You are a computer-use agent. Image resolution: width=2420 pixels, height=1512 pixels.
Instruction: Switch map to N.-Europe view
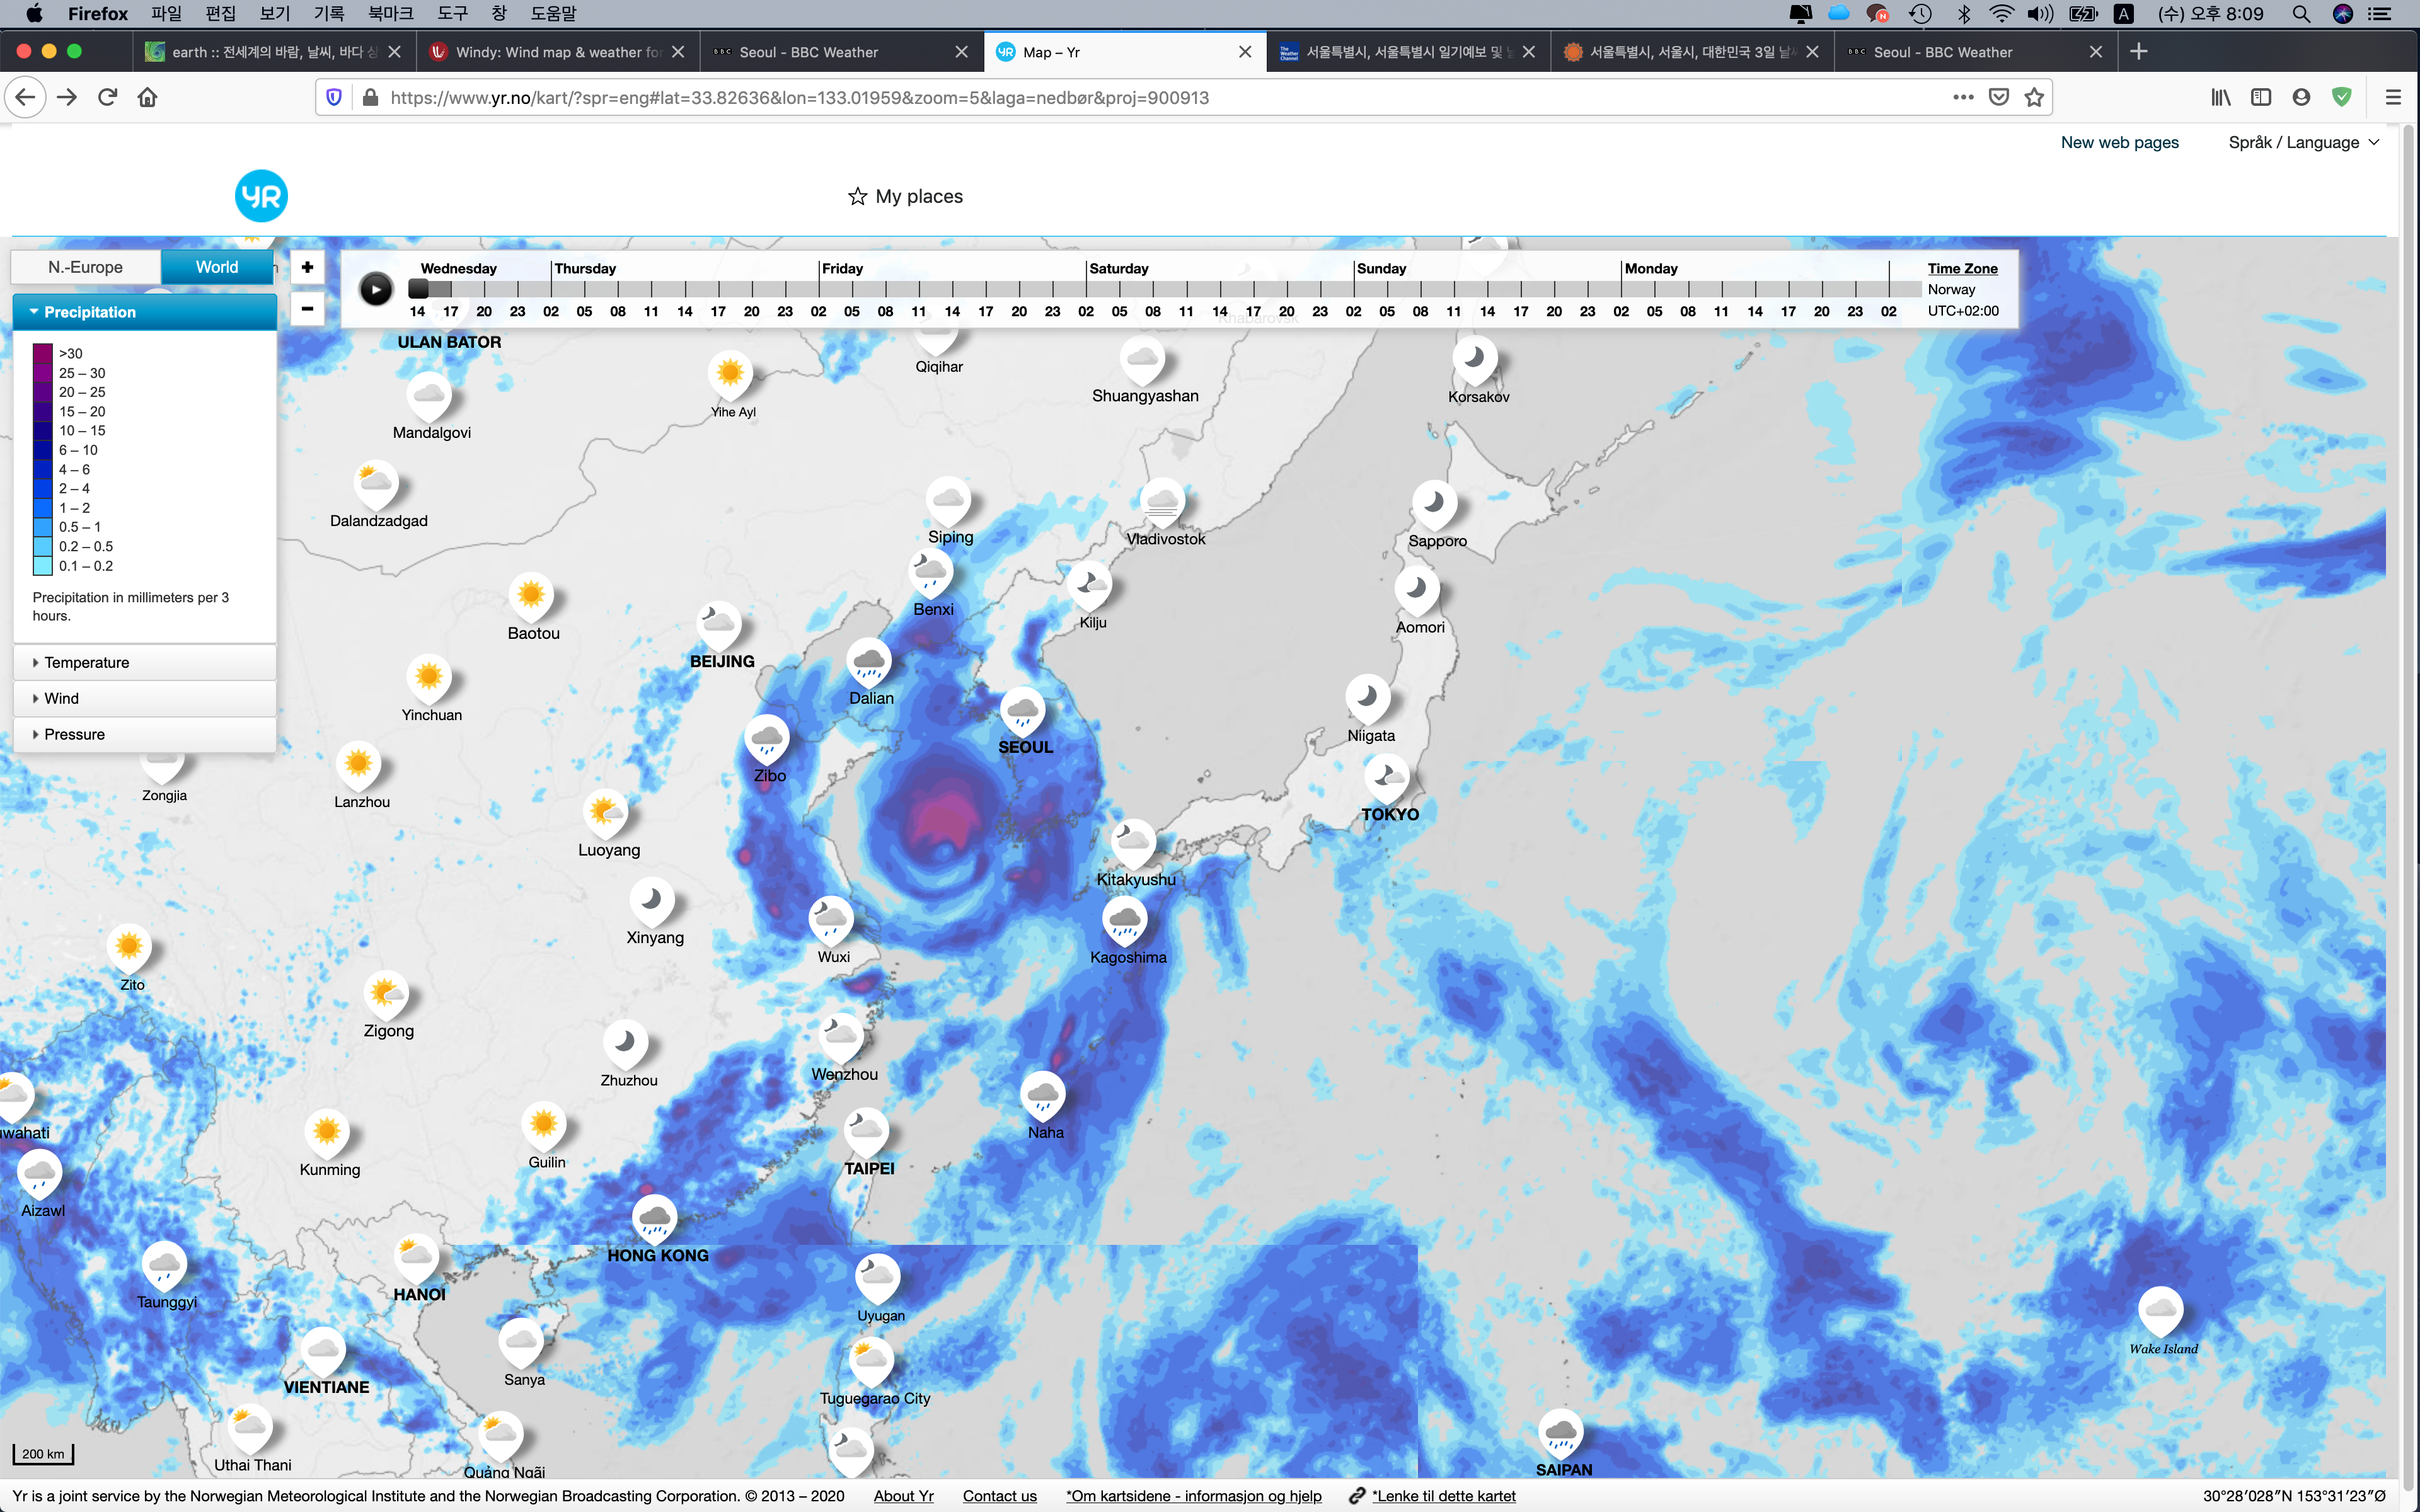coord(86,267)
